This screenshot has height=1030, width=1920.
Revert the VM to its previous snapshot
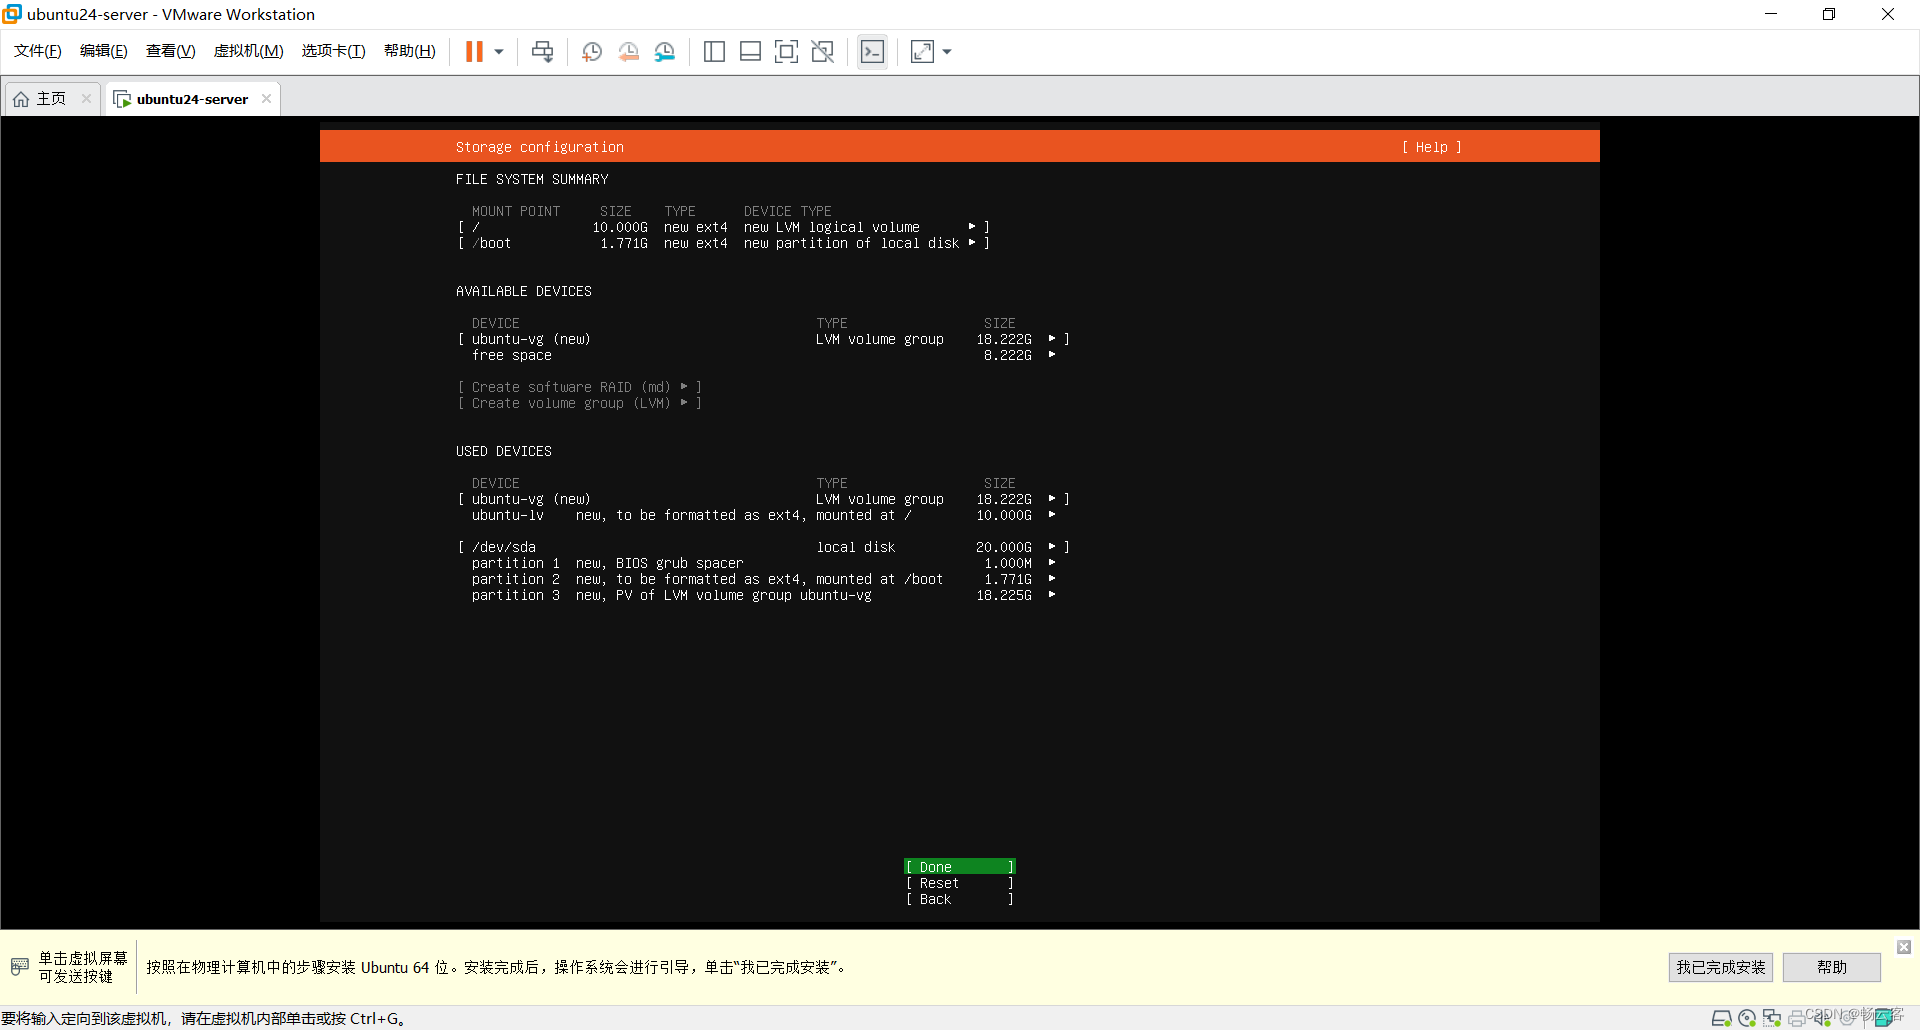(x=628, y=51)
